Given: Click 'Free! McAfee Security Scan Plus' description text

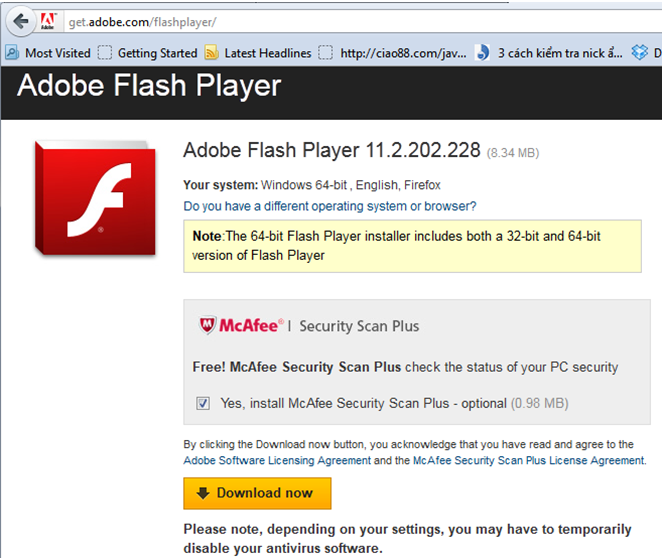Looking at the screenshot, I should (405, 367).
